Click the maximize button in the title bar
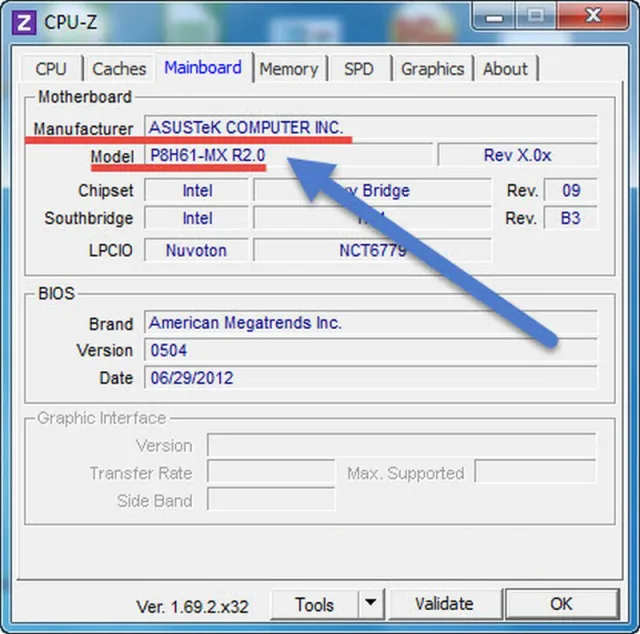The image size is (640, 634). (x=536, y=17)
